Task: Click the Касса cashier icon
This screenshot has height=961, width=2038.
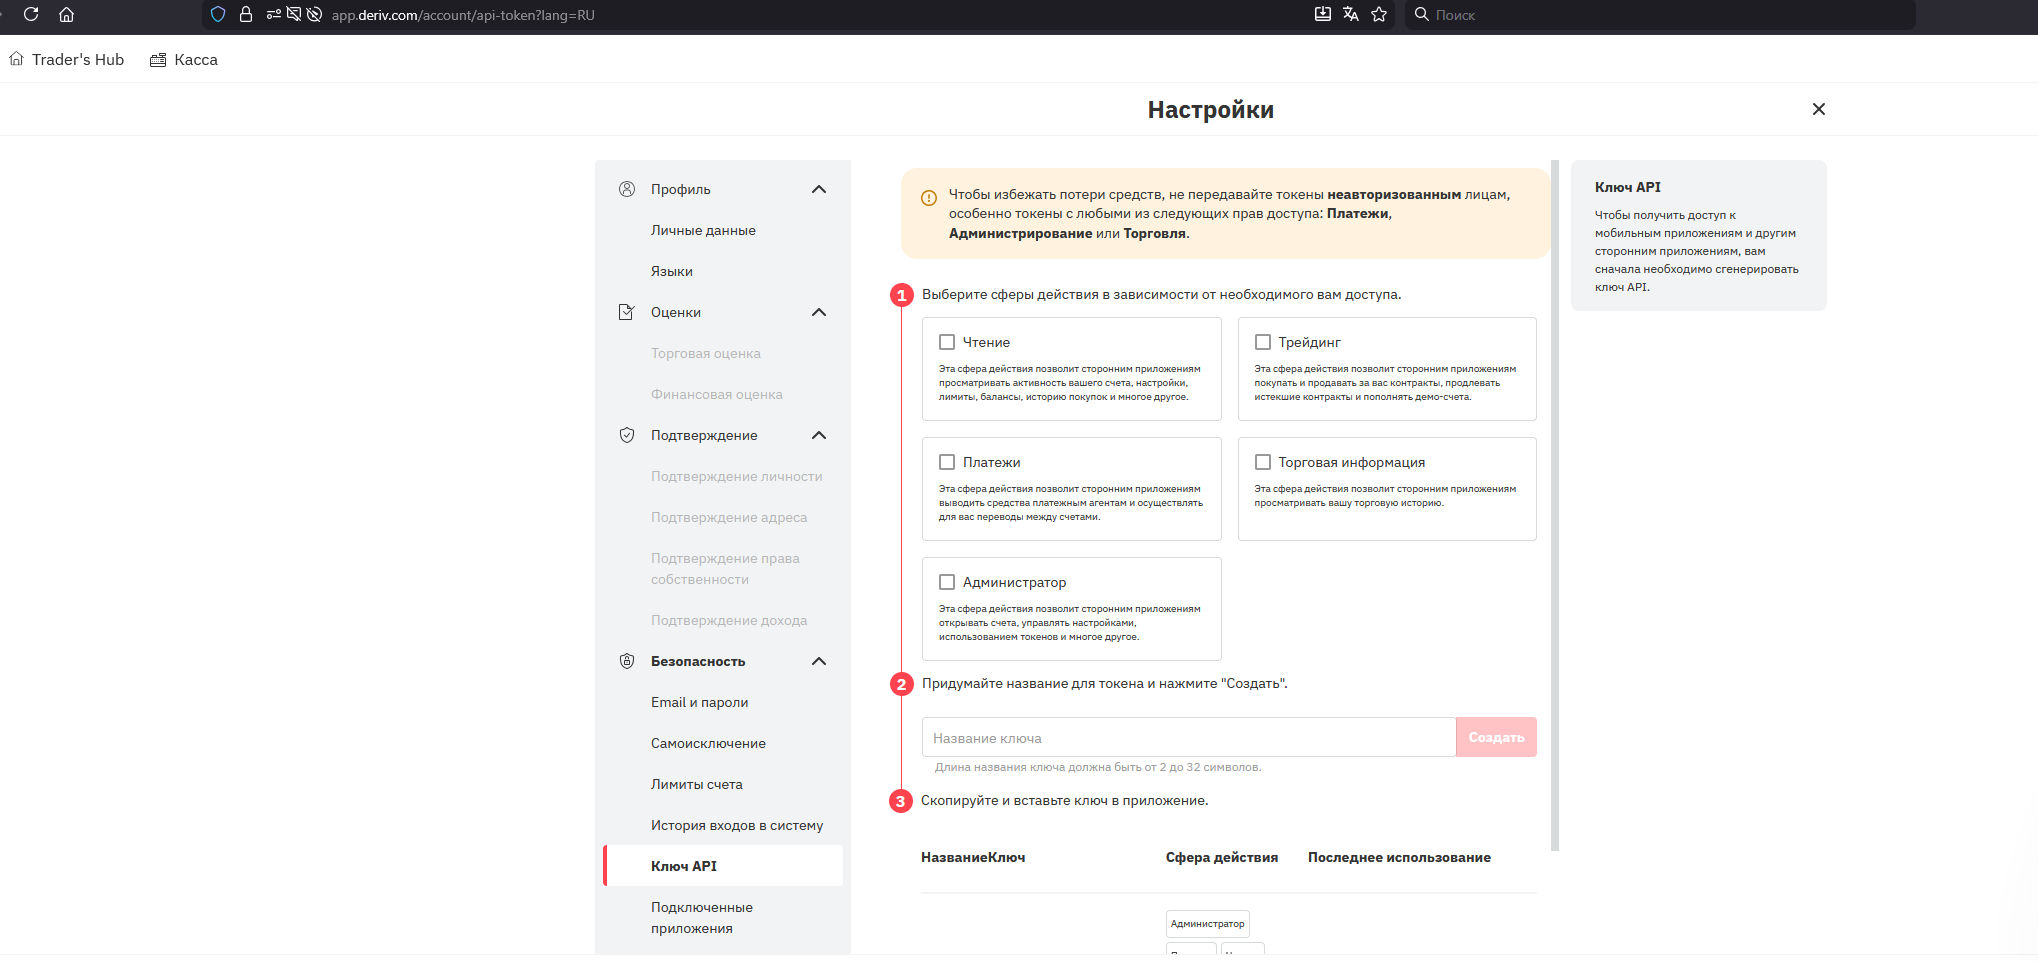Action: coord(157,60)
